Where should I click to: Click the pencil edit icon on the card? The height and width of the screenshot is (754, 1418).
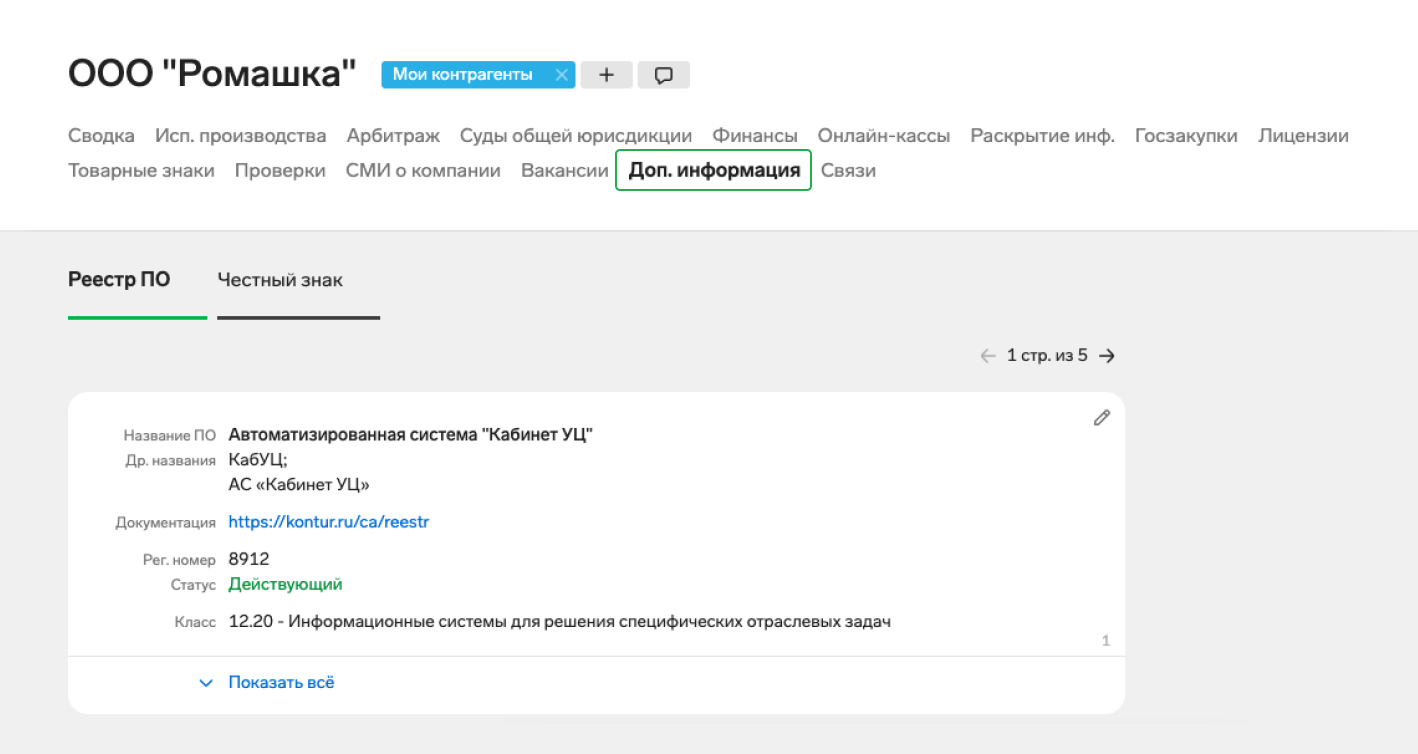tap(1101, 418)
